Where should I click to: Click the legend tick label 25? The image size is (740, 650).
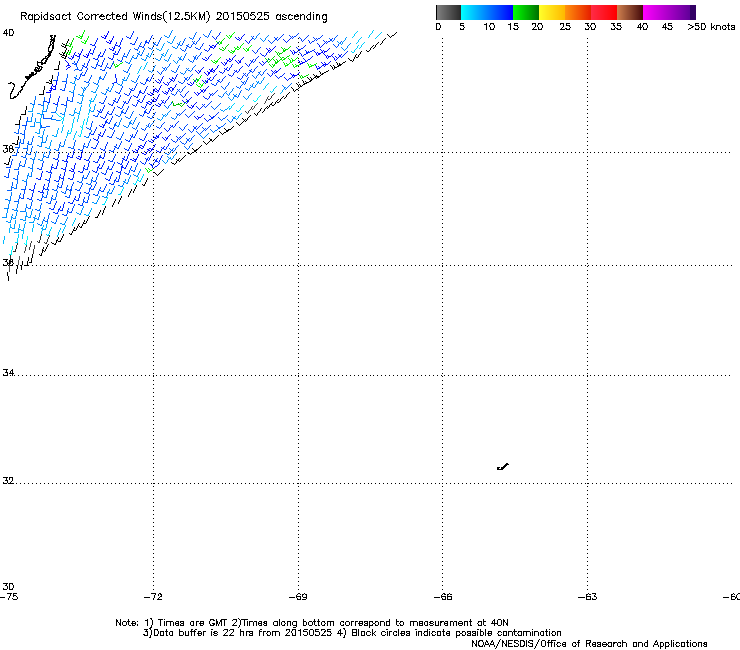[x=565, y=27]
